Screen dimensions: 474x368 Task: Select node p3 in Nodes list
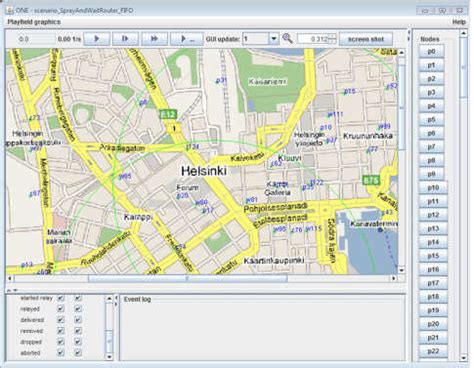click(x=431, y=92)
